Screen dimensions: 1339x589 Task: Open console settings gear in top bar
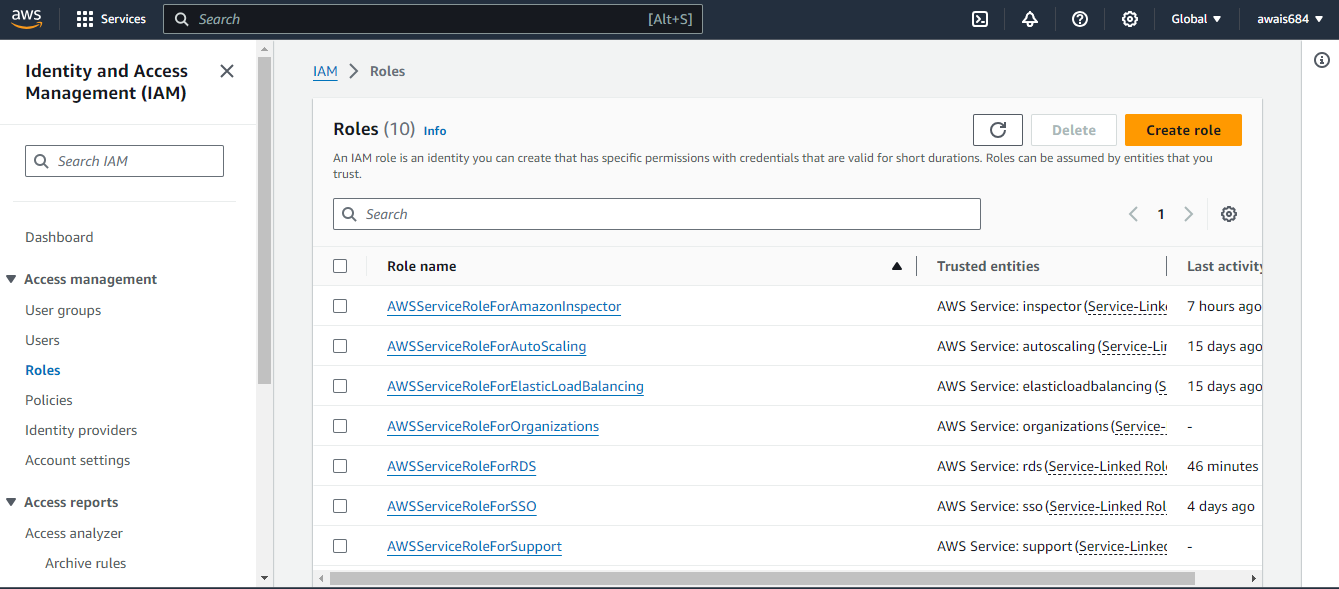point(1130,19)
